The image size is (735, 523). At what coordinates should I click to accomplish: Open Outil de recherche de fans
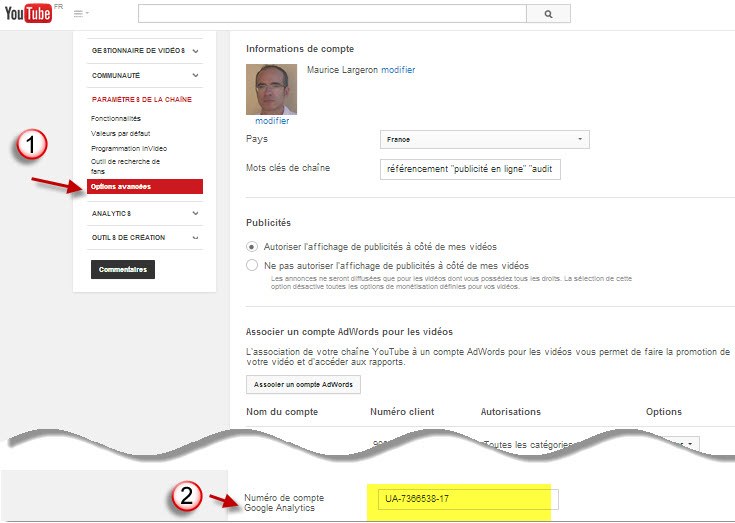click(x=125, y=166)
